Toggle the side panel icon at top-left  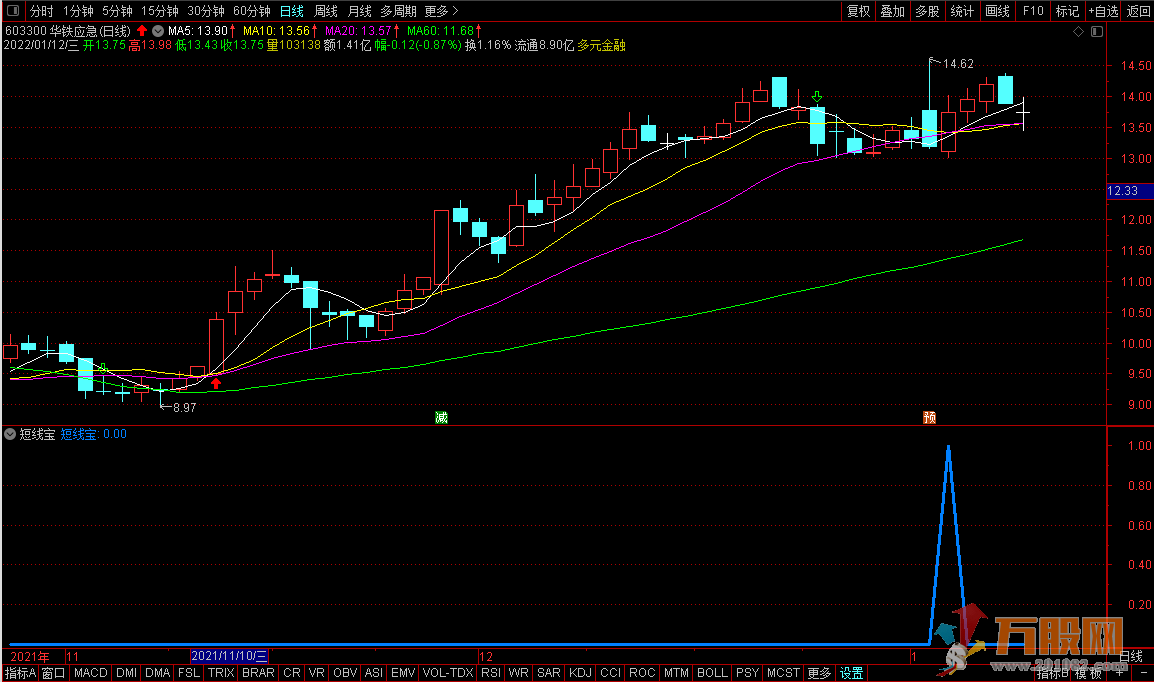click(13, 11)
